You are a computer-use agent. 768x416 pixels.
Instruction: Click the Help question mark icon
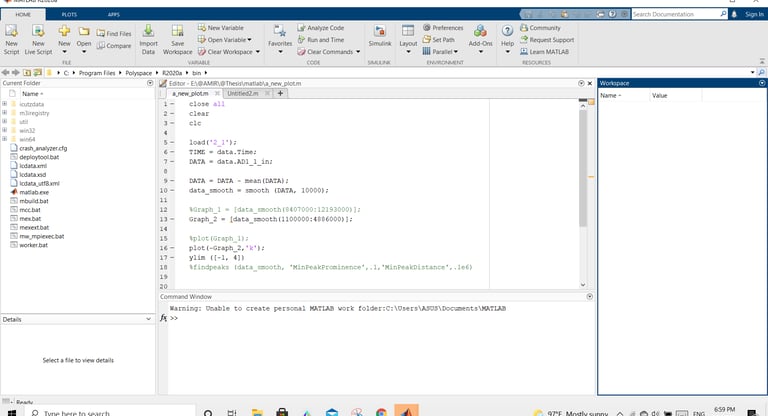tap(507, 31)
